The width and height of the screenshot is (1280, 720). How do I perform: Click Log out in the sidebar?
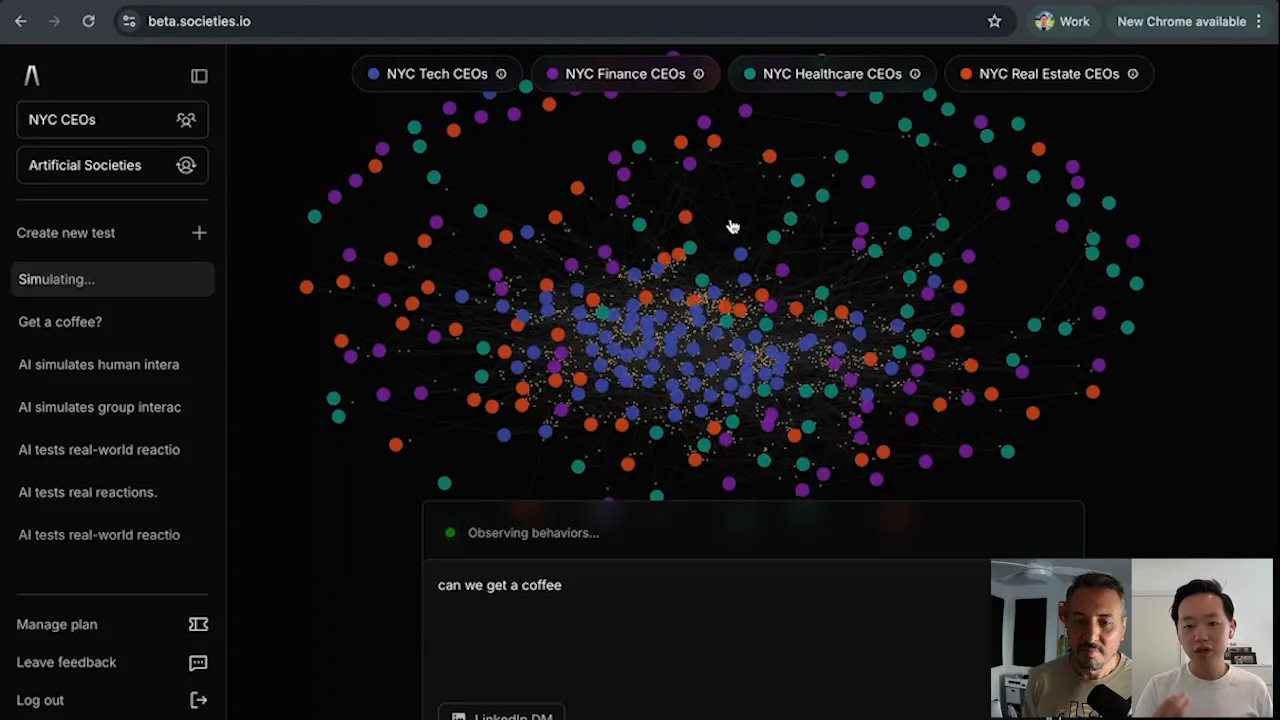click(x=40, y=701)
